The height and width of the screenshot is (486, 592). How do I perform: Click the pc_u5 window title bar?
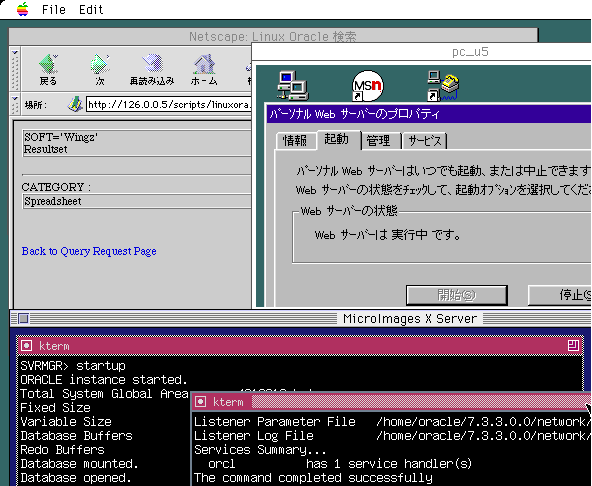[x=421, y=52]
